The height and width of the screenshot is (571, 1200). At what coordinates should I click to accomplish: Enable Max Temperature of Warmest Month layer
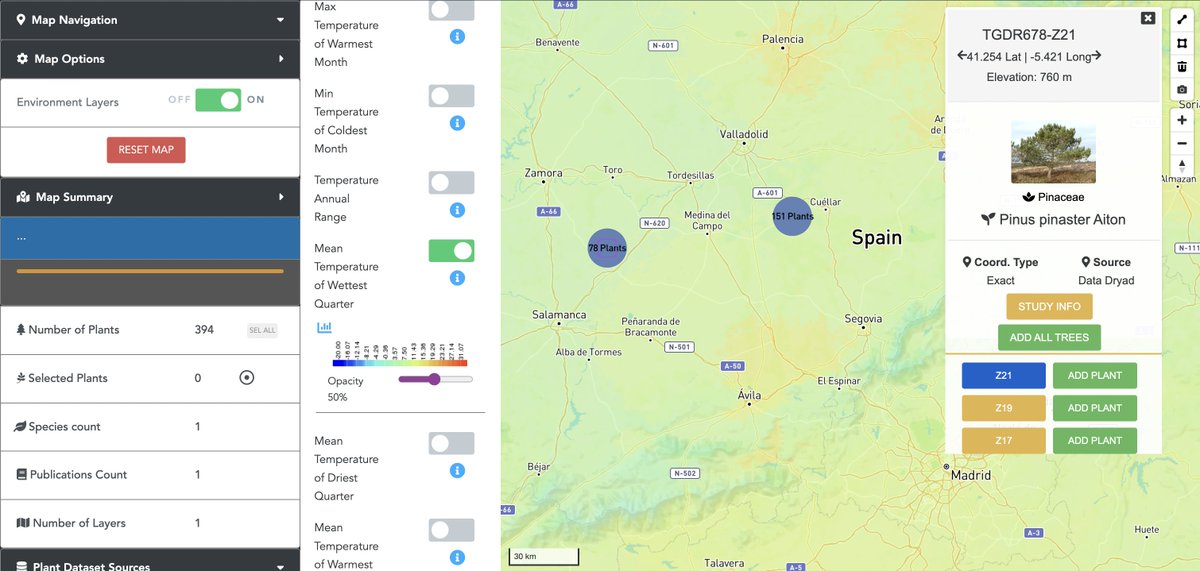click(x=451, y=10)
